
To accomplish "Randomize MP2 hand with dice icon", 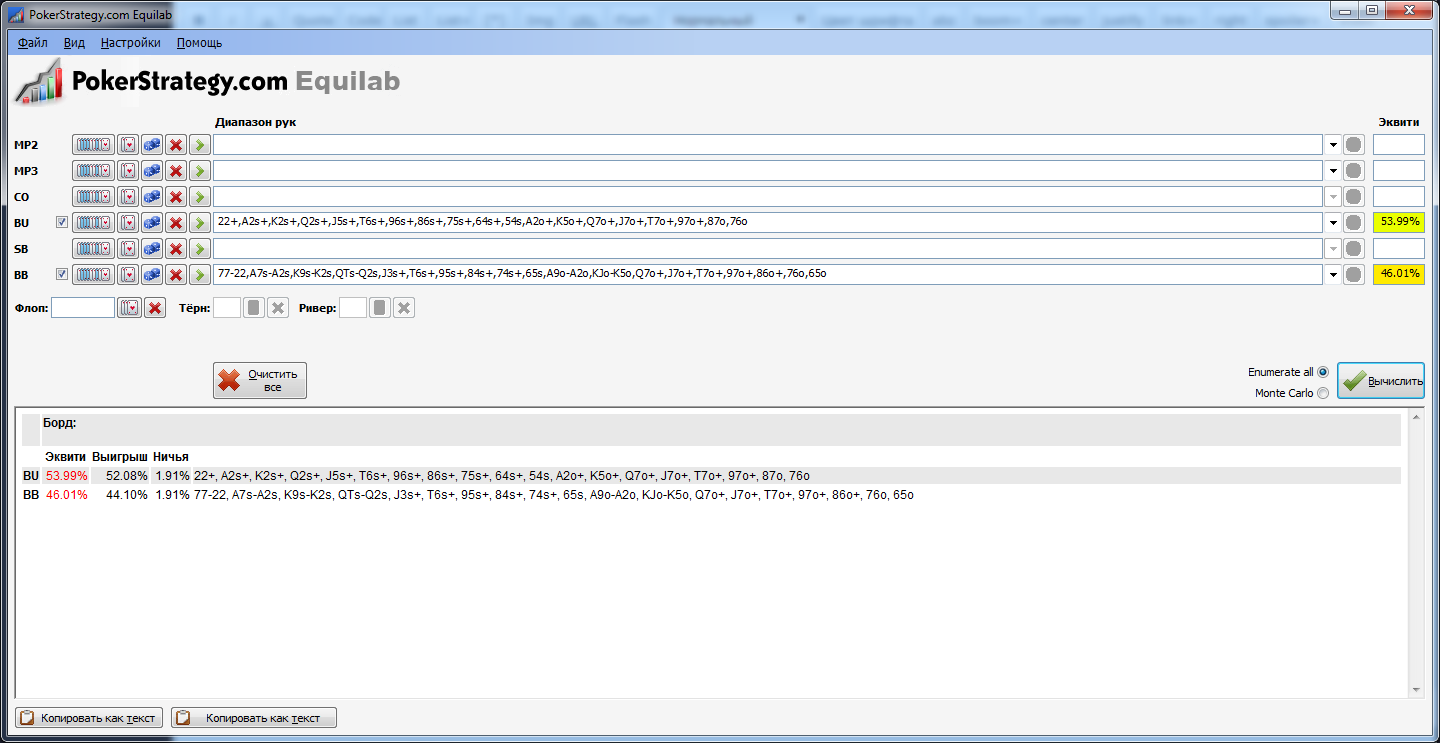I will point(152,145).
